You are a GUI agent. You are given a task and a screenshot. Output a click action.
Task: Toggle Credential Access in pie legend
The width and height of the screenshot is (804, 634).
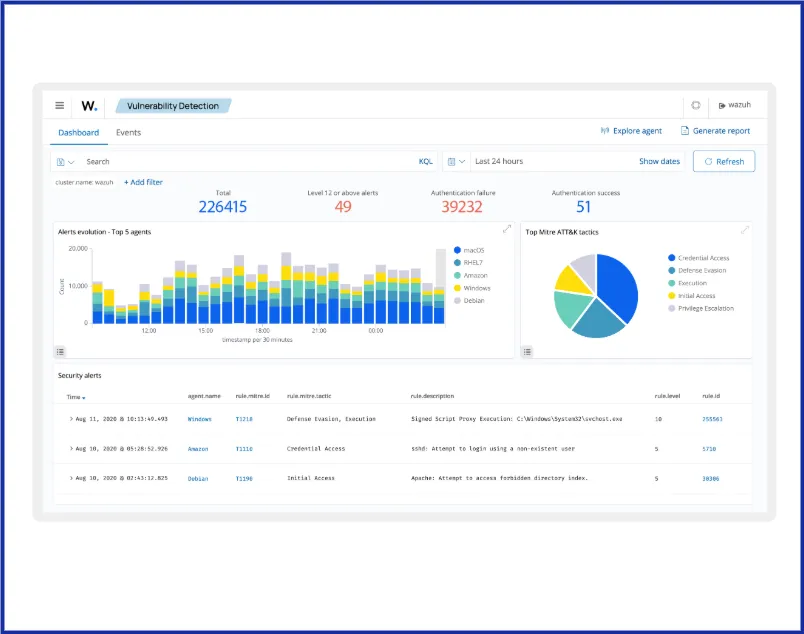703,258
